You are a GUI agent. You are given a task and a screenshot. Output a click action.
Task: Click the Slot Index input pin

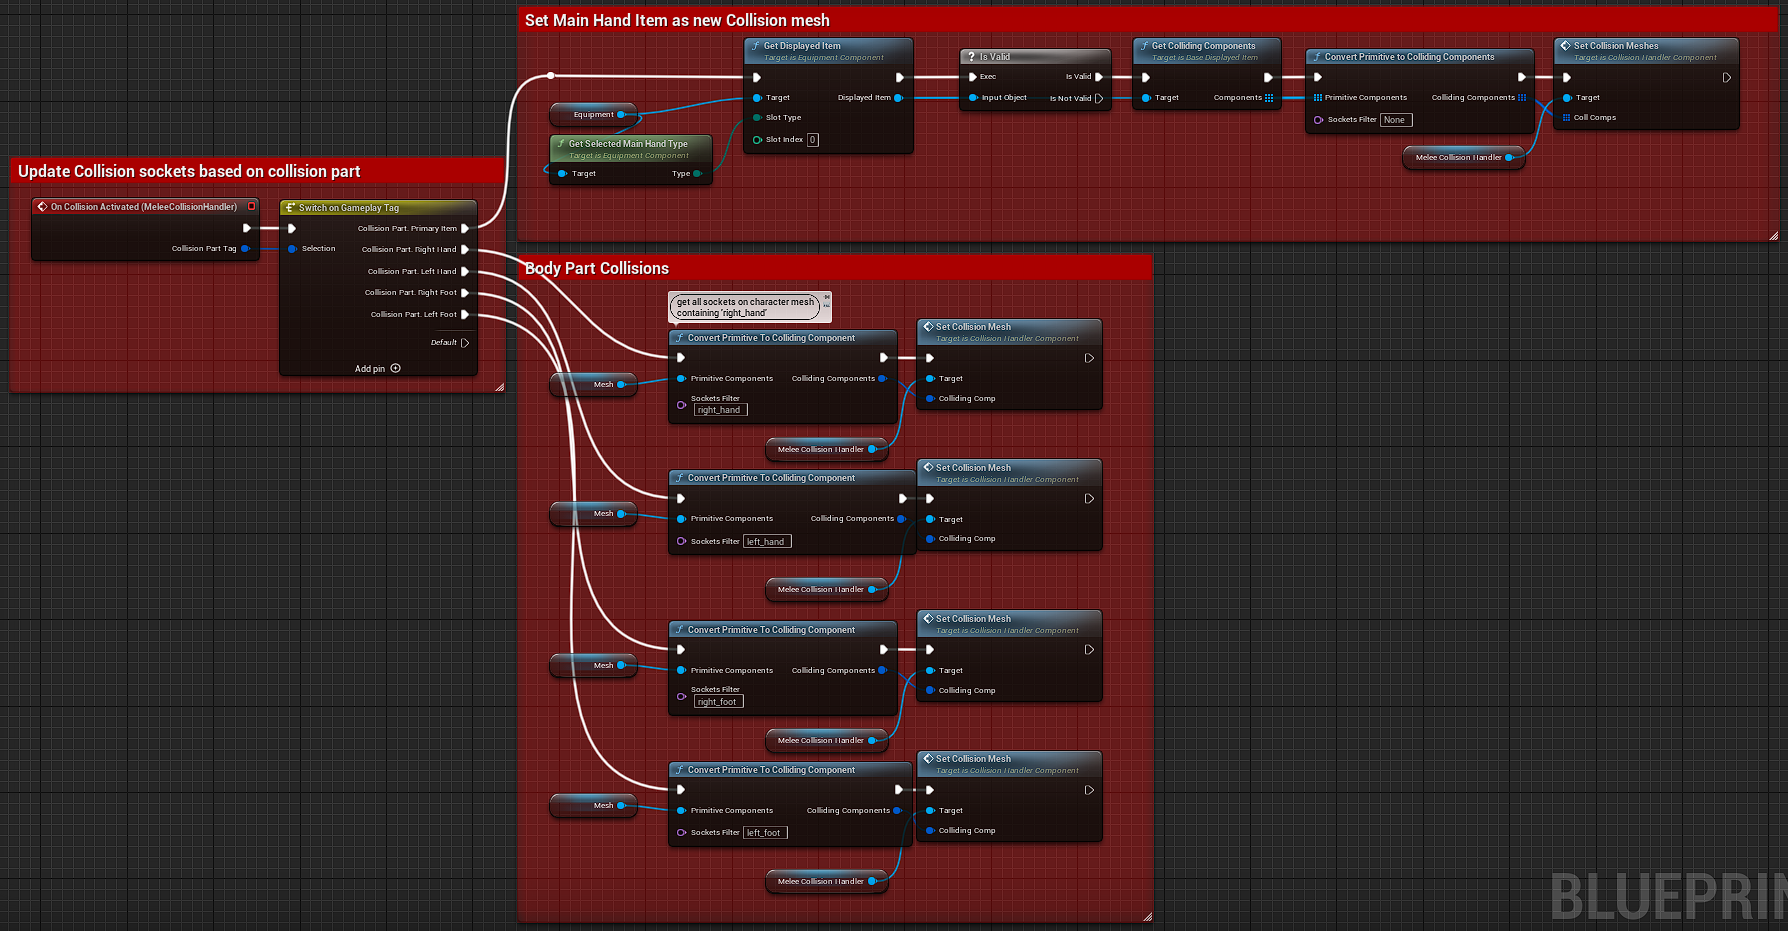click(x=757, y=140)
